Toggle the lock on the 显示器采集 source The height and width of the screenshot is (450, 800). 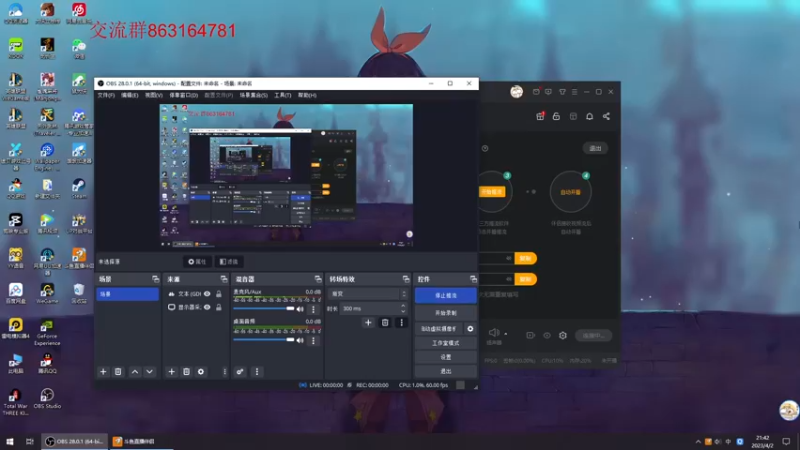(x=219, y=307)
